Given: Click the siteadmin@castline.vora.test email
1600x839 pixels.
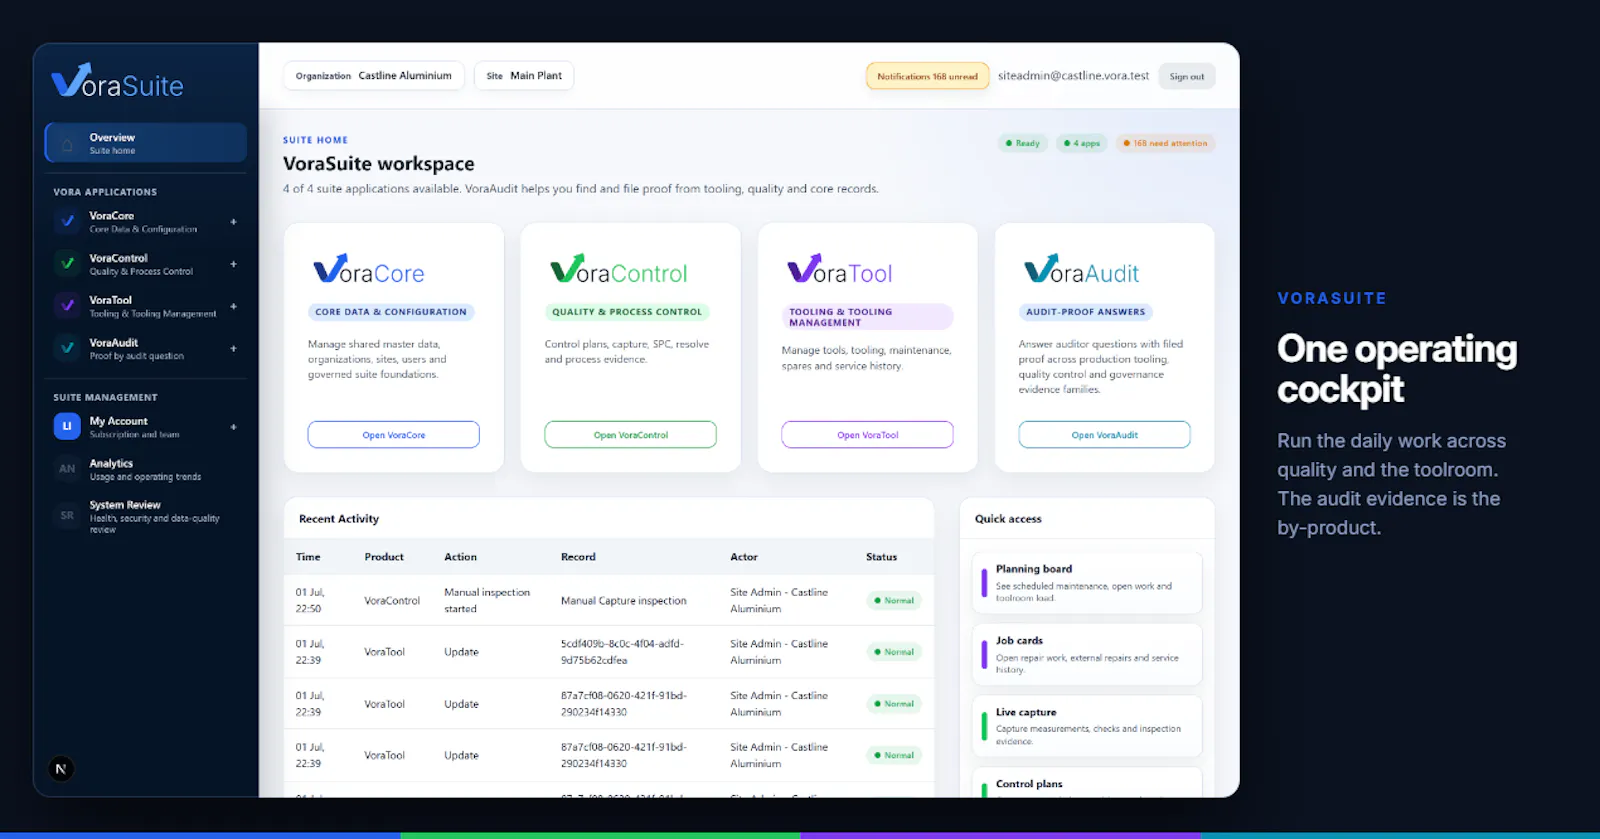Looking at the screenshot, I should [x=1074, y=76].
